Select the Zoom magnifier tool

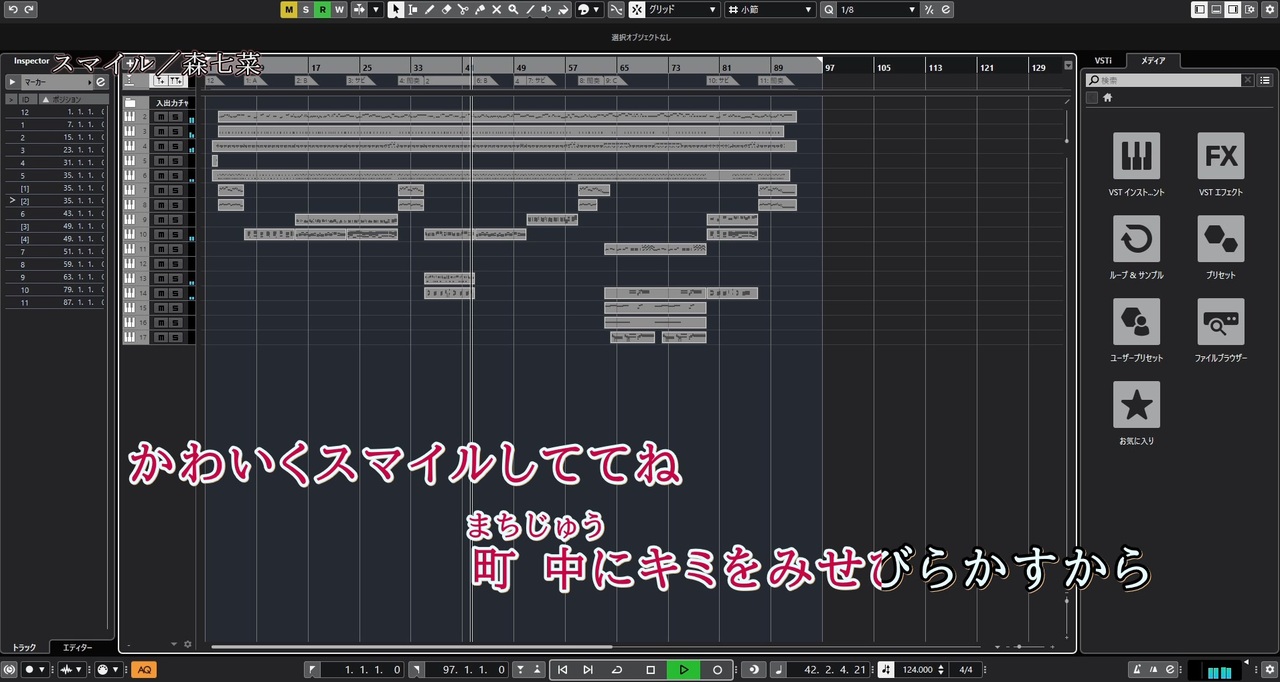513,9
